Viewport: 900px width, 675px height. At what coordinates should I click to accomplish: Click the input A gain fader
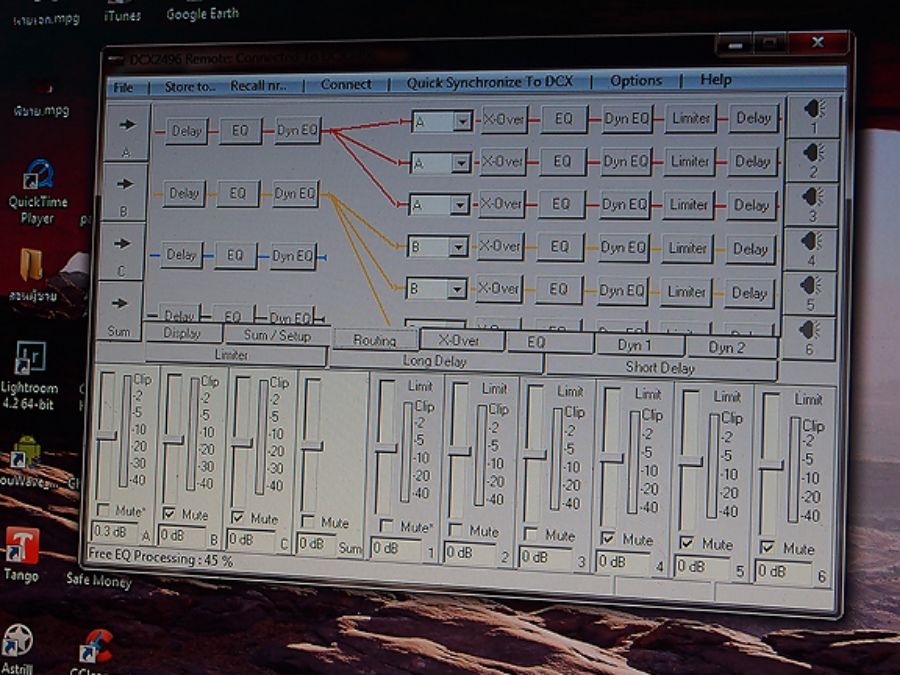coord(107,434)
